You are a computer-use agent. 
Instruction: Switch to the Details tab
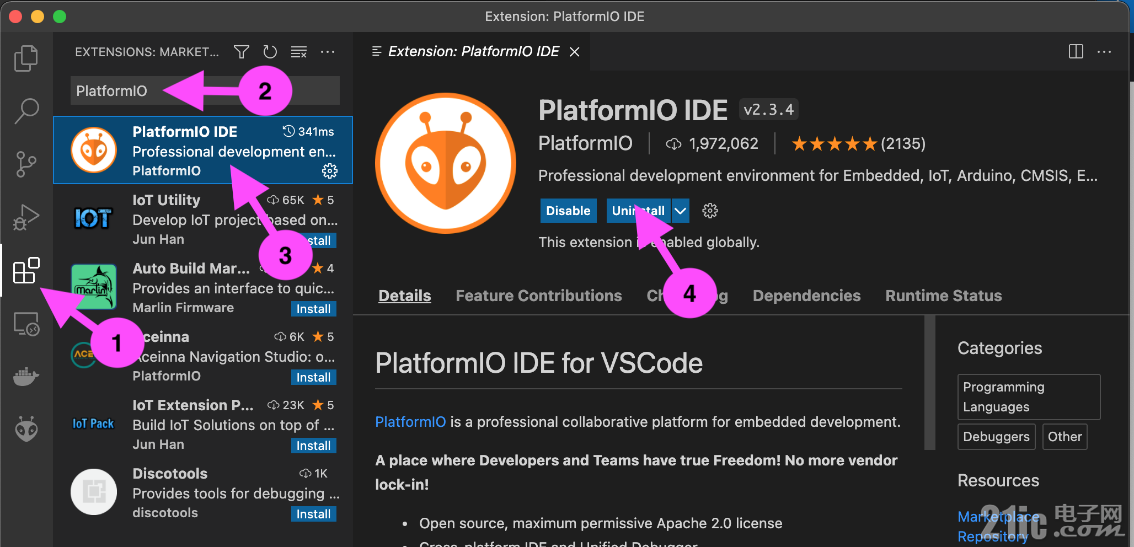405,295
